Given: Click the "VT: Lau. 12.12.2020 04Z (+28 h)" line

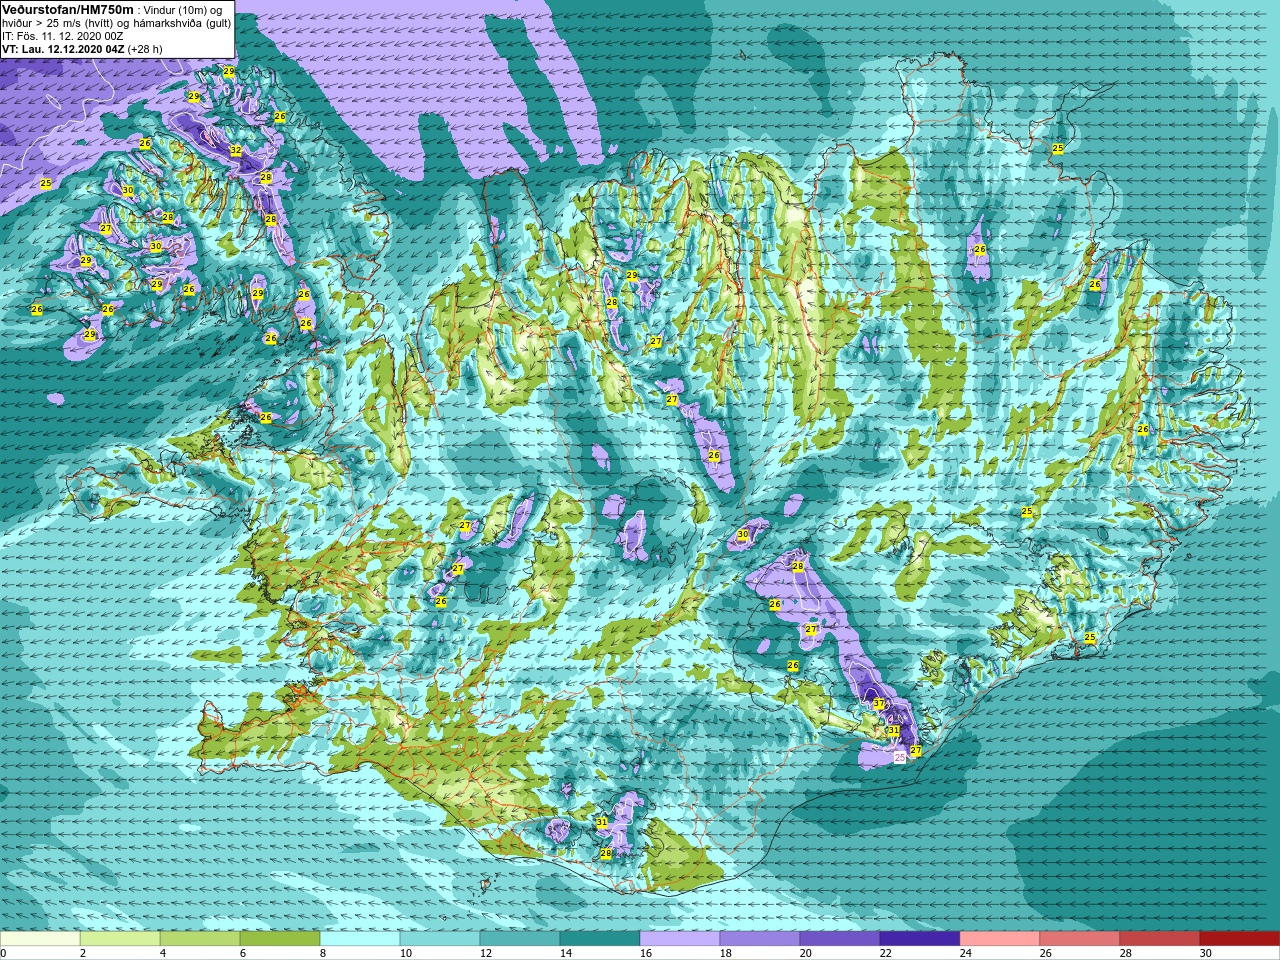Looking at the screenshot, I should [82, 48].
